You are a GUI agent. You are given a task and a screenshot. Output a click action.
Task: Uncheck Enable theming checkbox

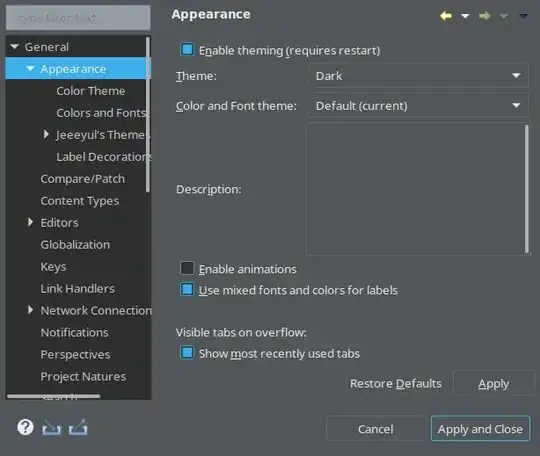187,49
